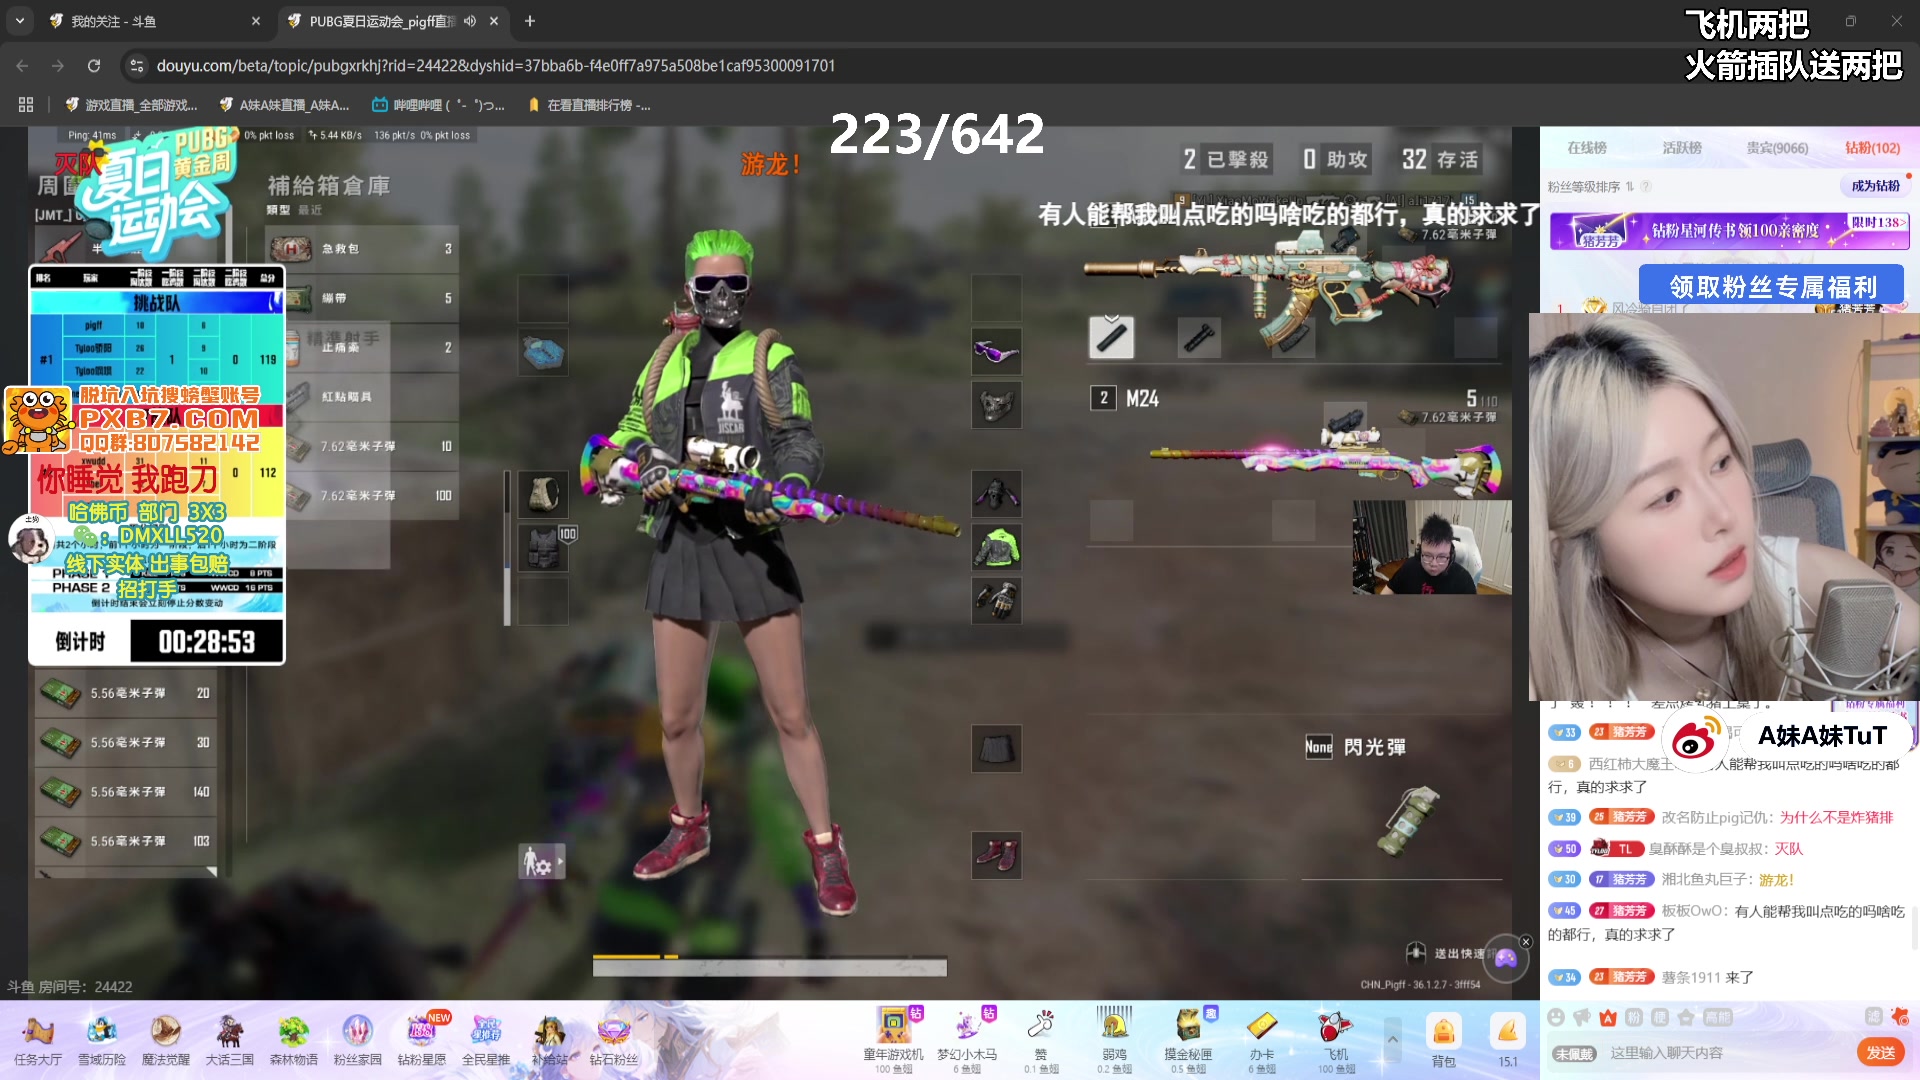The image size is (1920, 1080).
Task: Open the 全民星推 icon
Action: pos(486,1039)
